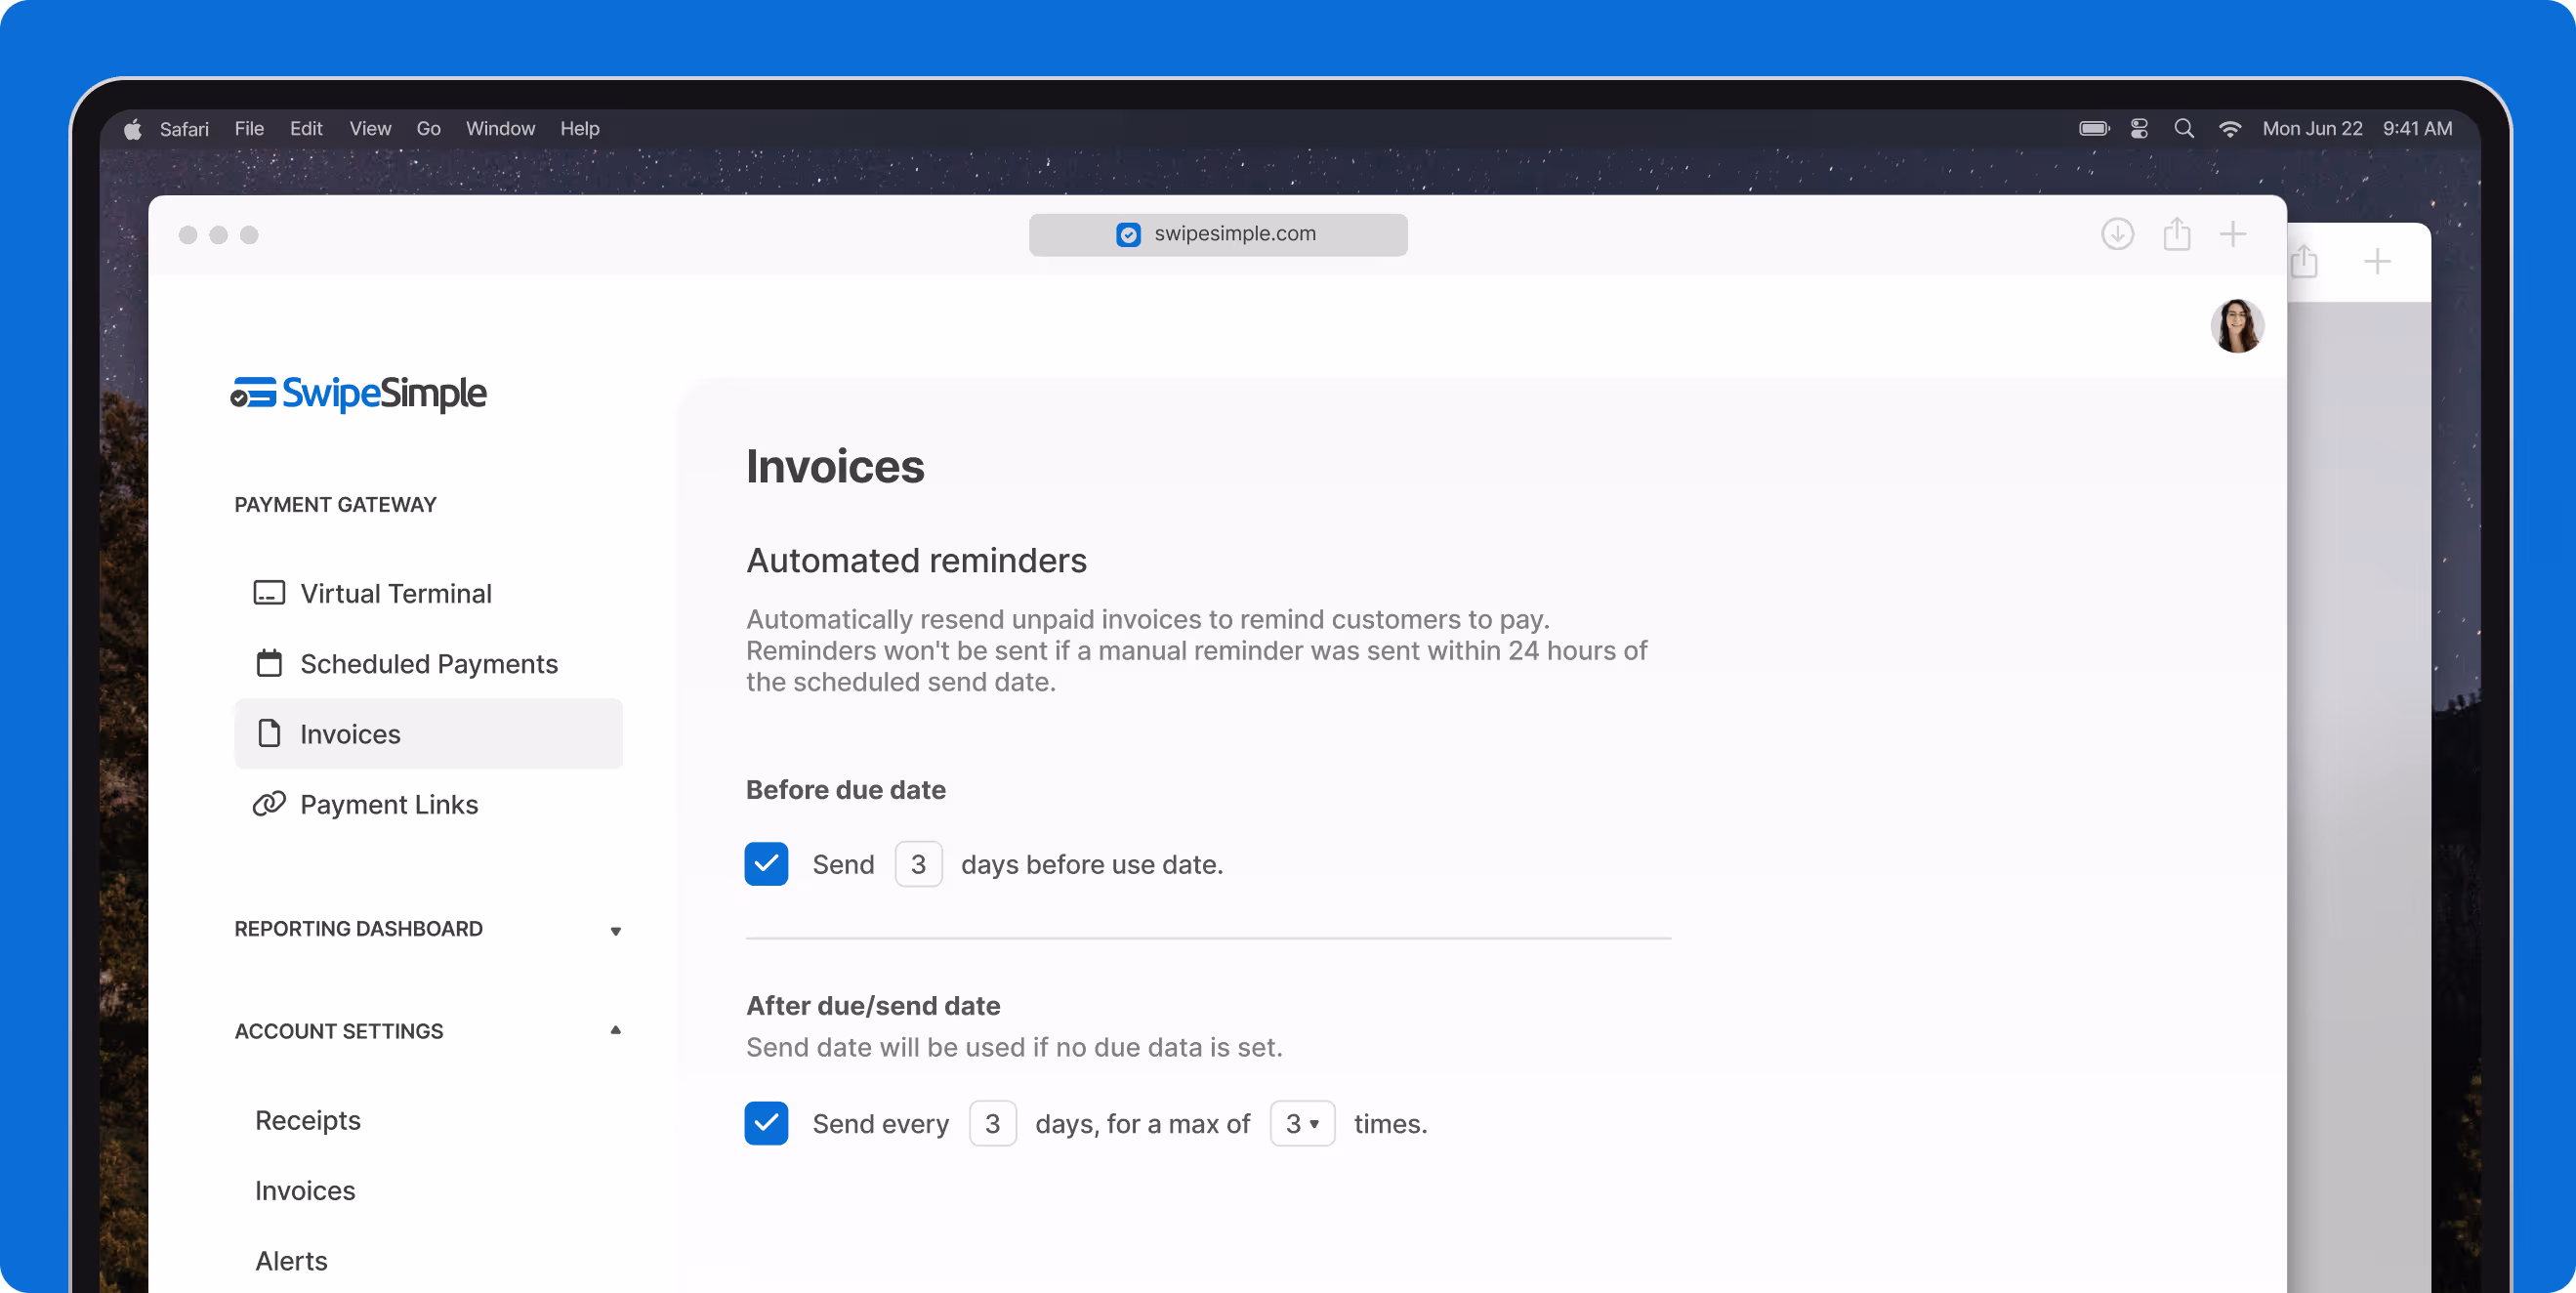
Task: Uncheck the before due date reminder checkbox
Action: pos(766,864)
